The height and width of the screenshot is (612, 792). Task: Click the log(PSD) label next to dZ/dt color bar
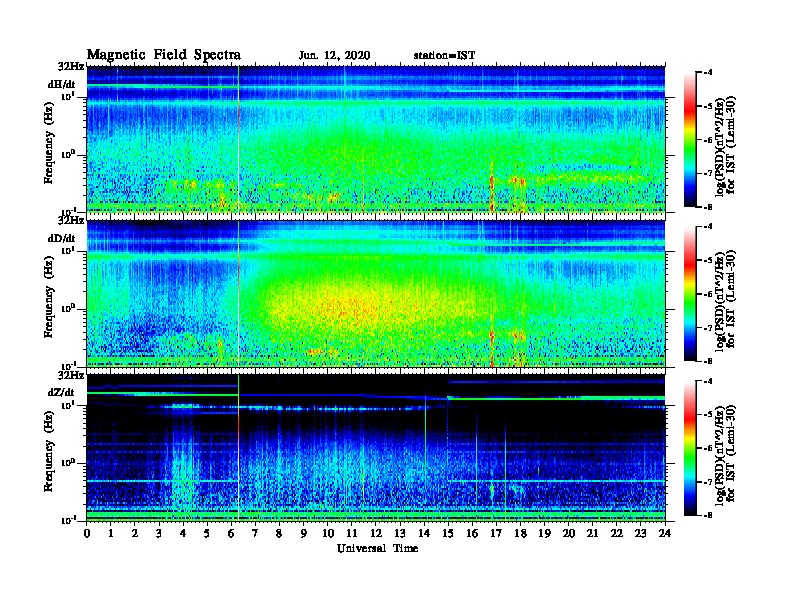click(x=726, y=454)
